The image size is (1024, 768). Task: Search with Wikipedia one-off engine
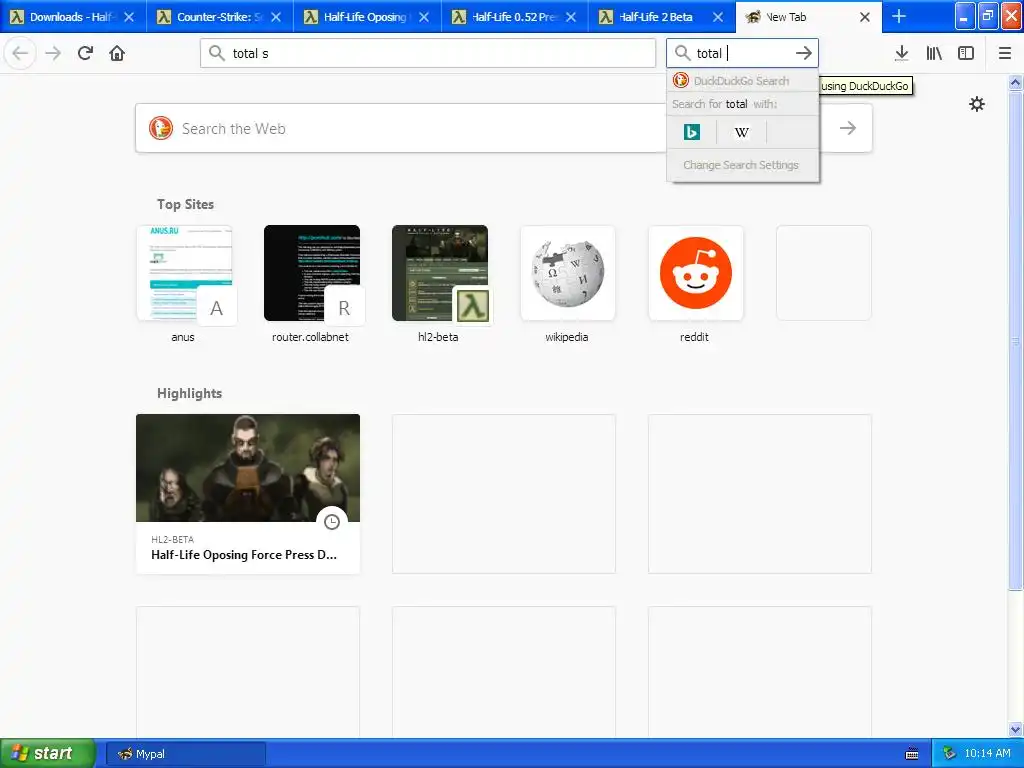pos(741,132)
